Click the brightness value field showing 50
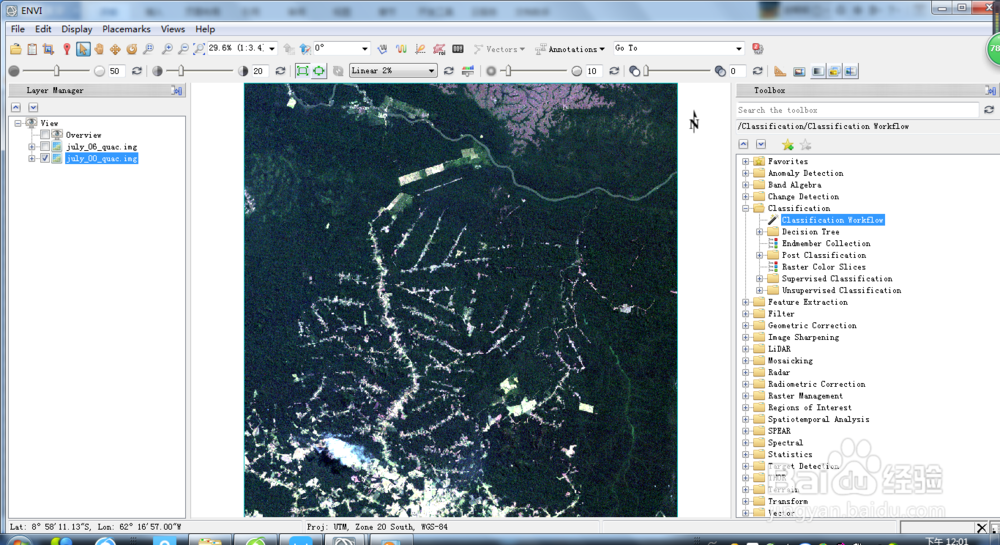The width and height of the screenshot is (1000, 545). [x=115, y=71]
